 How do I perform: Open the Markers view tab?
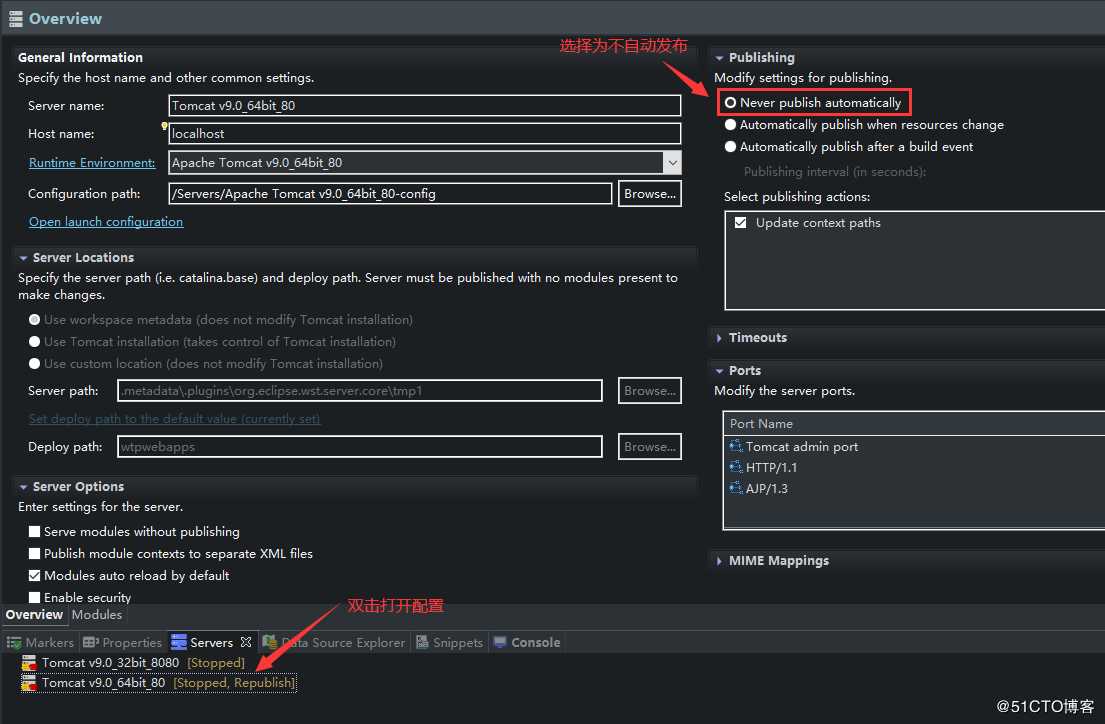[40, 642]
